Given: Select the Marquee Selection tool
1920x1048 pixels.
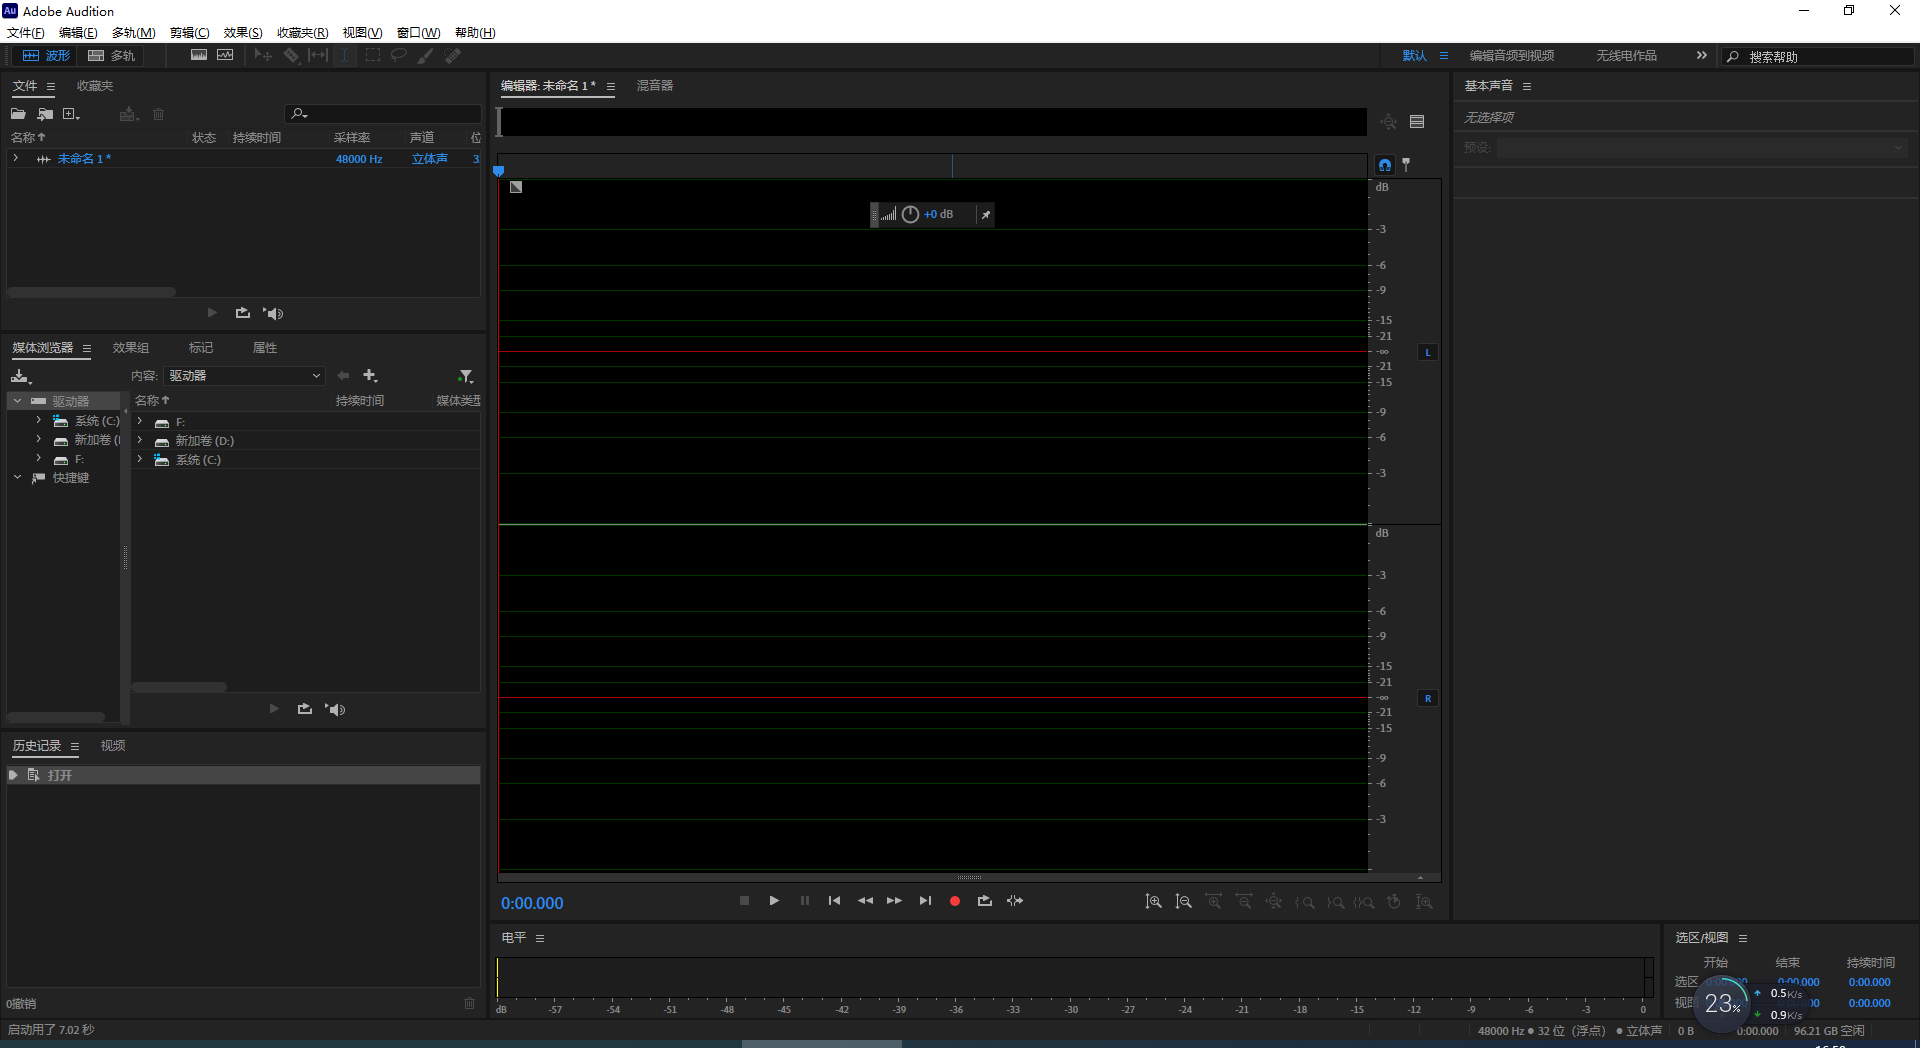Looking at the screenshot, I should pyautogui.click(x=373, y=55).
